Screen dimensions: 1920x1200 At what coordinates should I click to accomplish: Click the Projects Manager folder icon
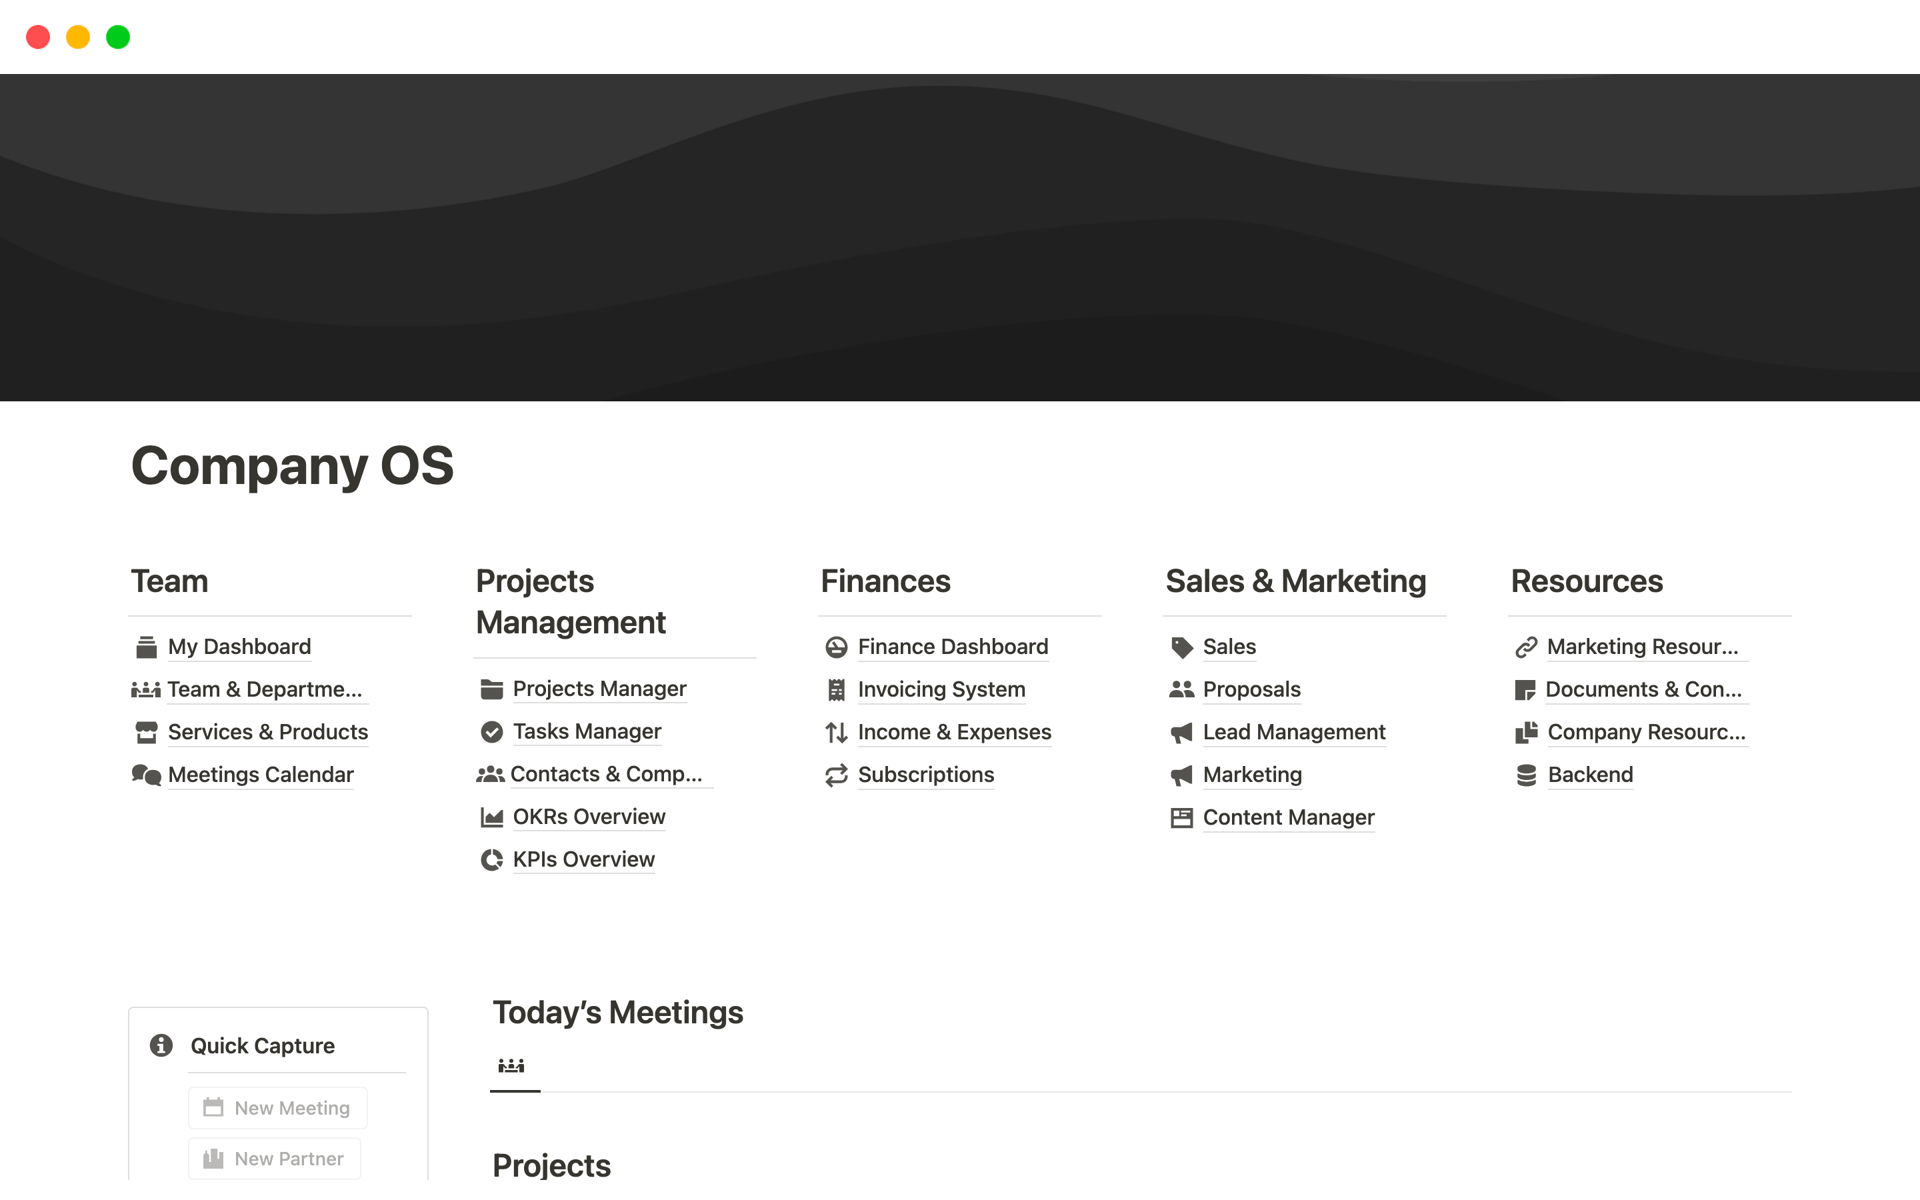pos(491,689)
